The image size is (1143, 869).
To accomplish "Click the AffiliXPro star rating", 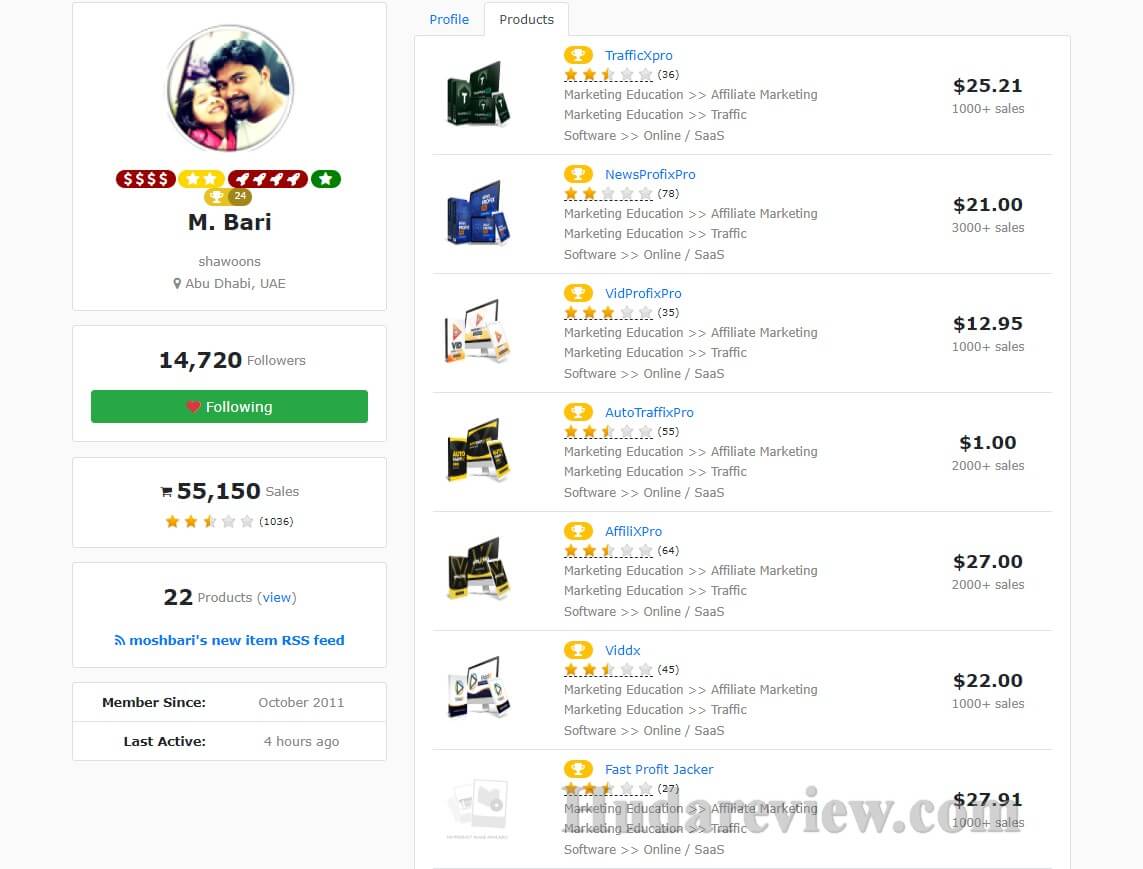I will pos(607,550).
